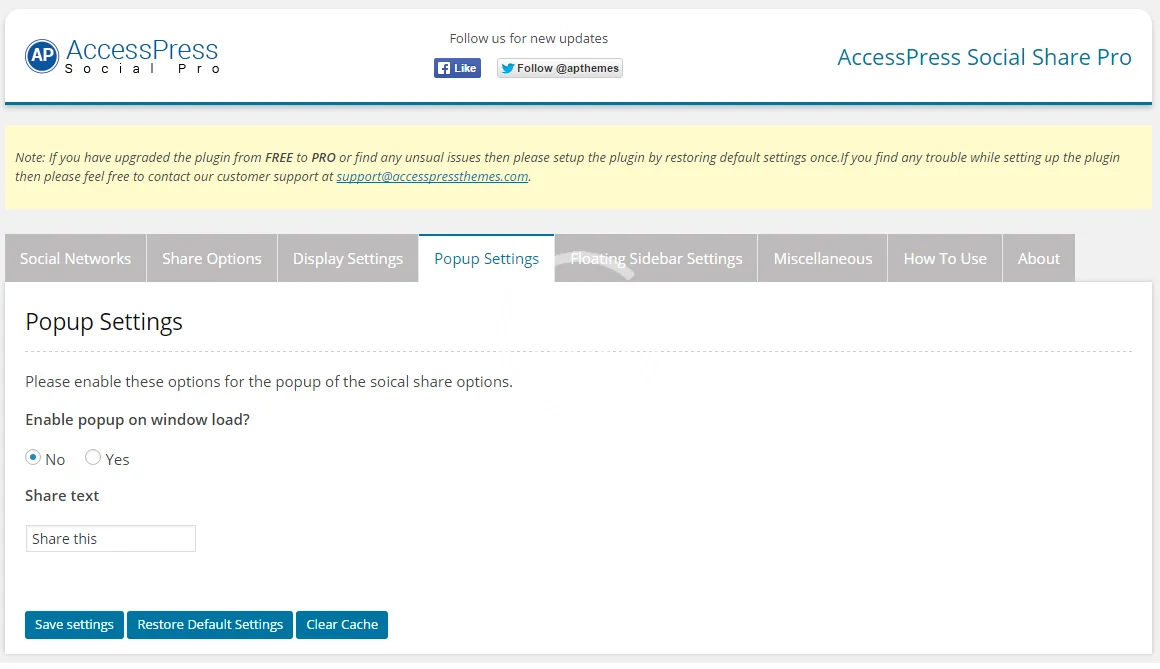1160x669 pixels.
Task: Select the Popup Settings tab
Action: click(486, 258)
